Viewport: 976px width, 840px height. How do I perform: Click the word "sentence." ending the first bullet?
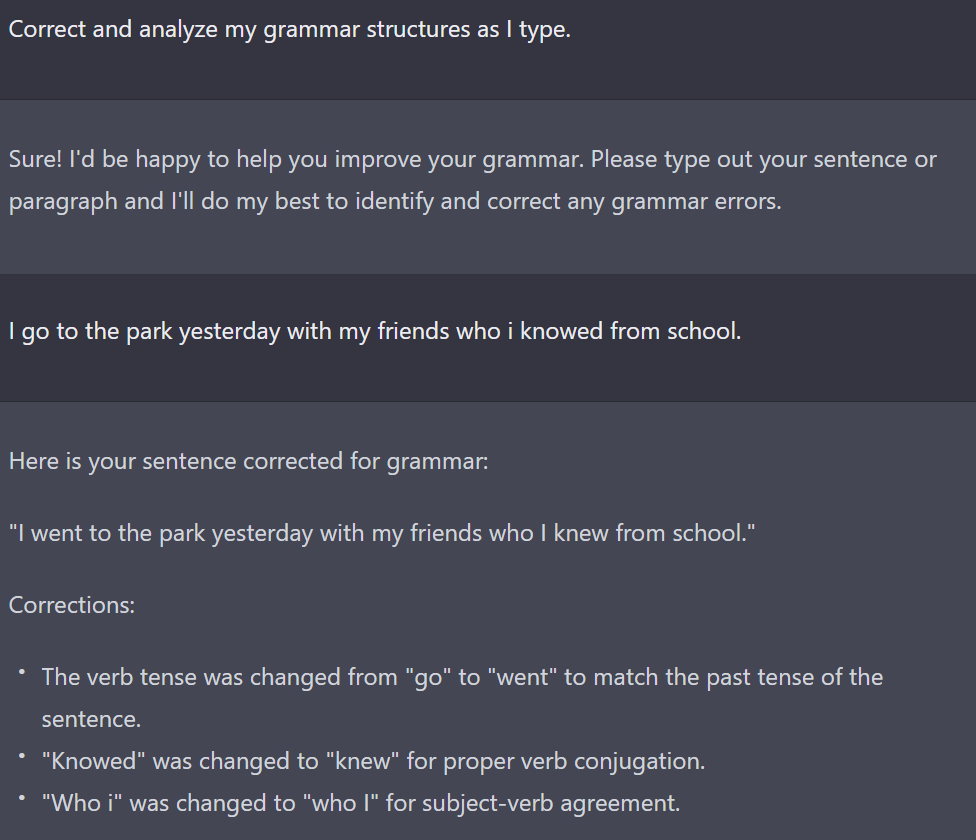(x=92, y=720)
